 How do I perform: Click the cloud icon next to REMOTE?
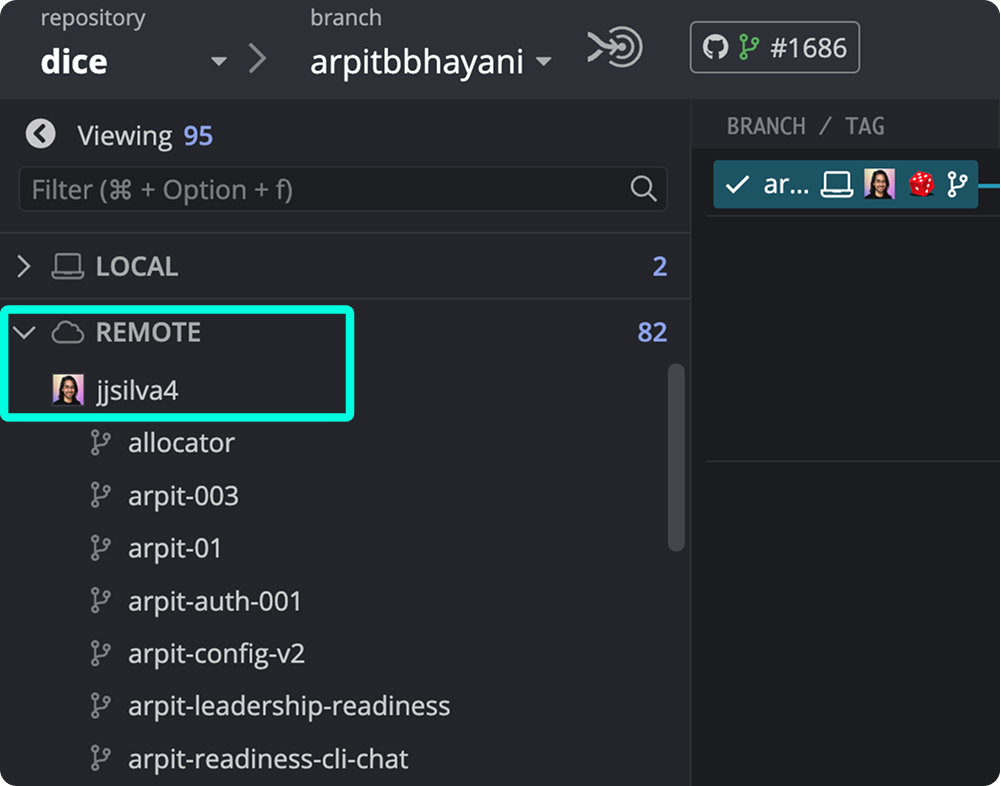click(x=68, y=331)
